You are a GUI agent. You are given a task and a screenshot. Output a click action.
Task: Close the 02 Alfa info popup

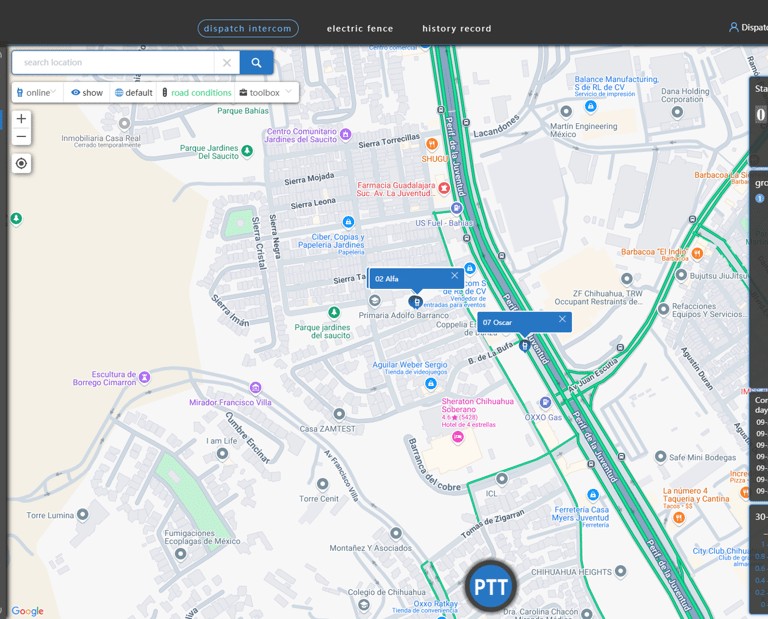[x=455, y=275]
